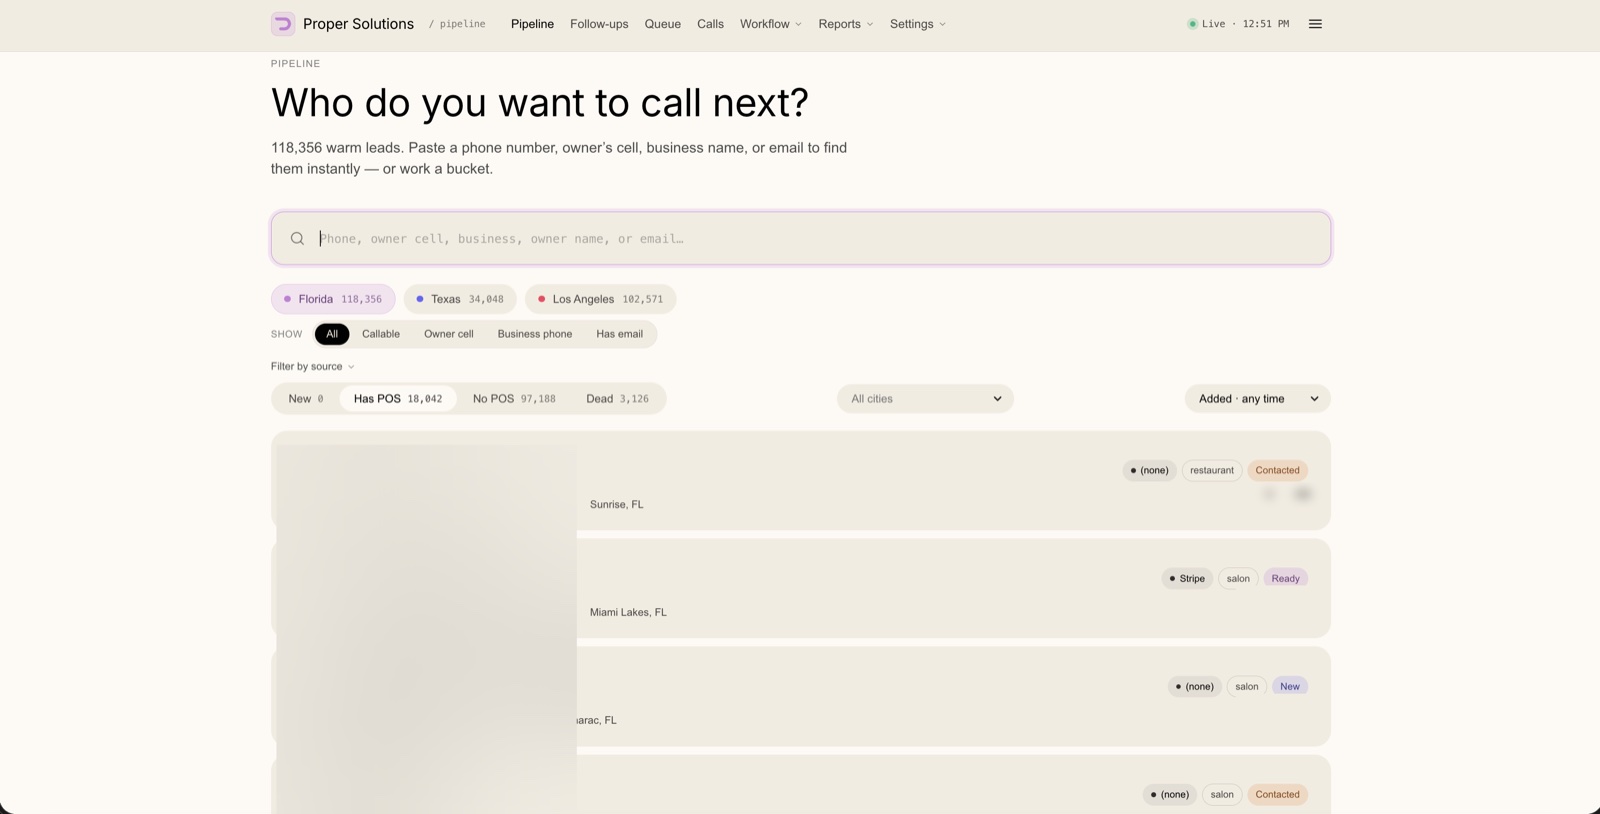
Task: Select the Texas market chip
Action: pos(460,299)
